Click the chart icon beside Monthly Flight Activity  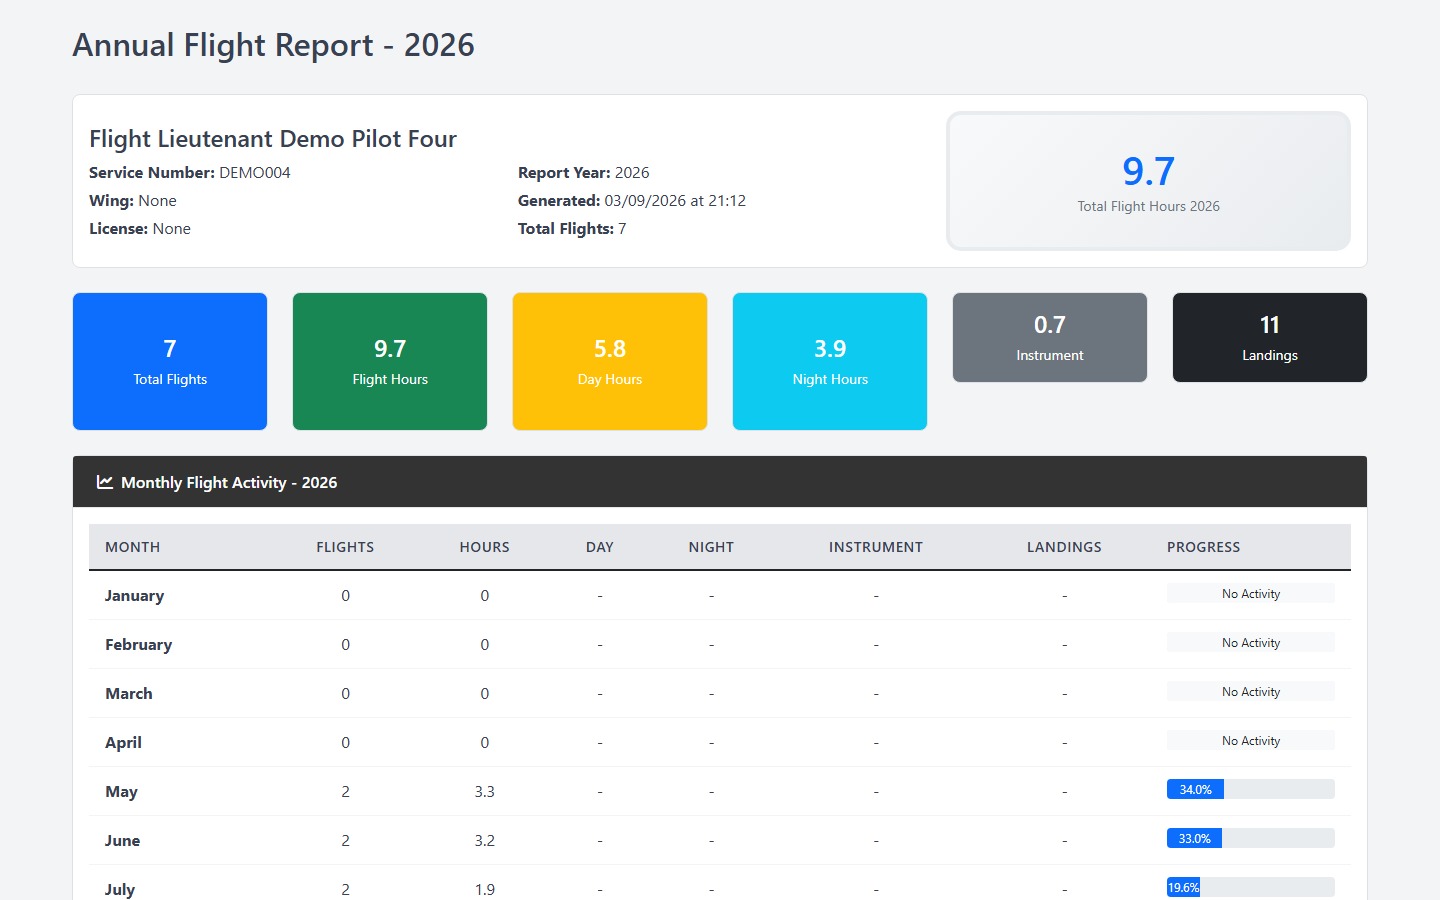(x=104, y=482)
